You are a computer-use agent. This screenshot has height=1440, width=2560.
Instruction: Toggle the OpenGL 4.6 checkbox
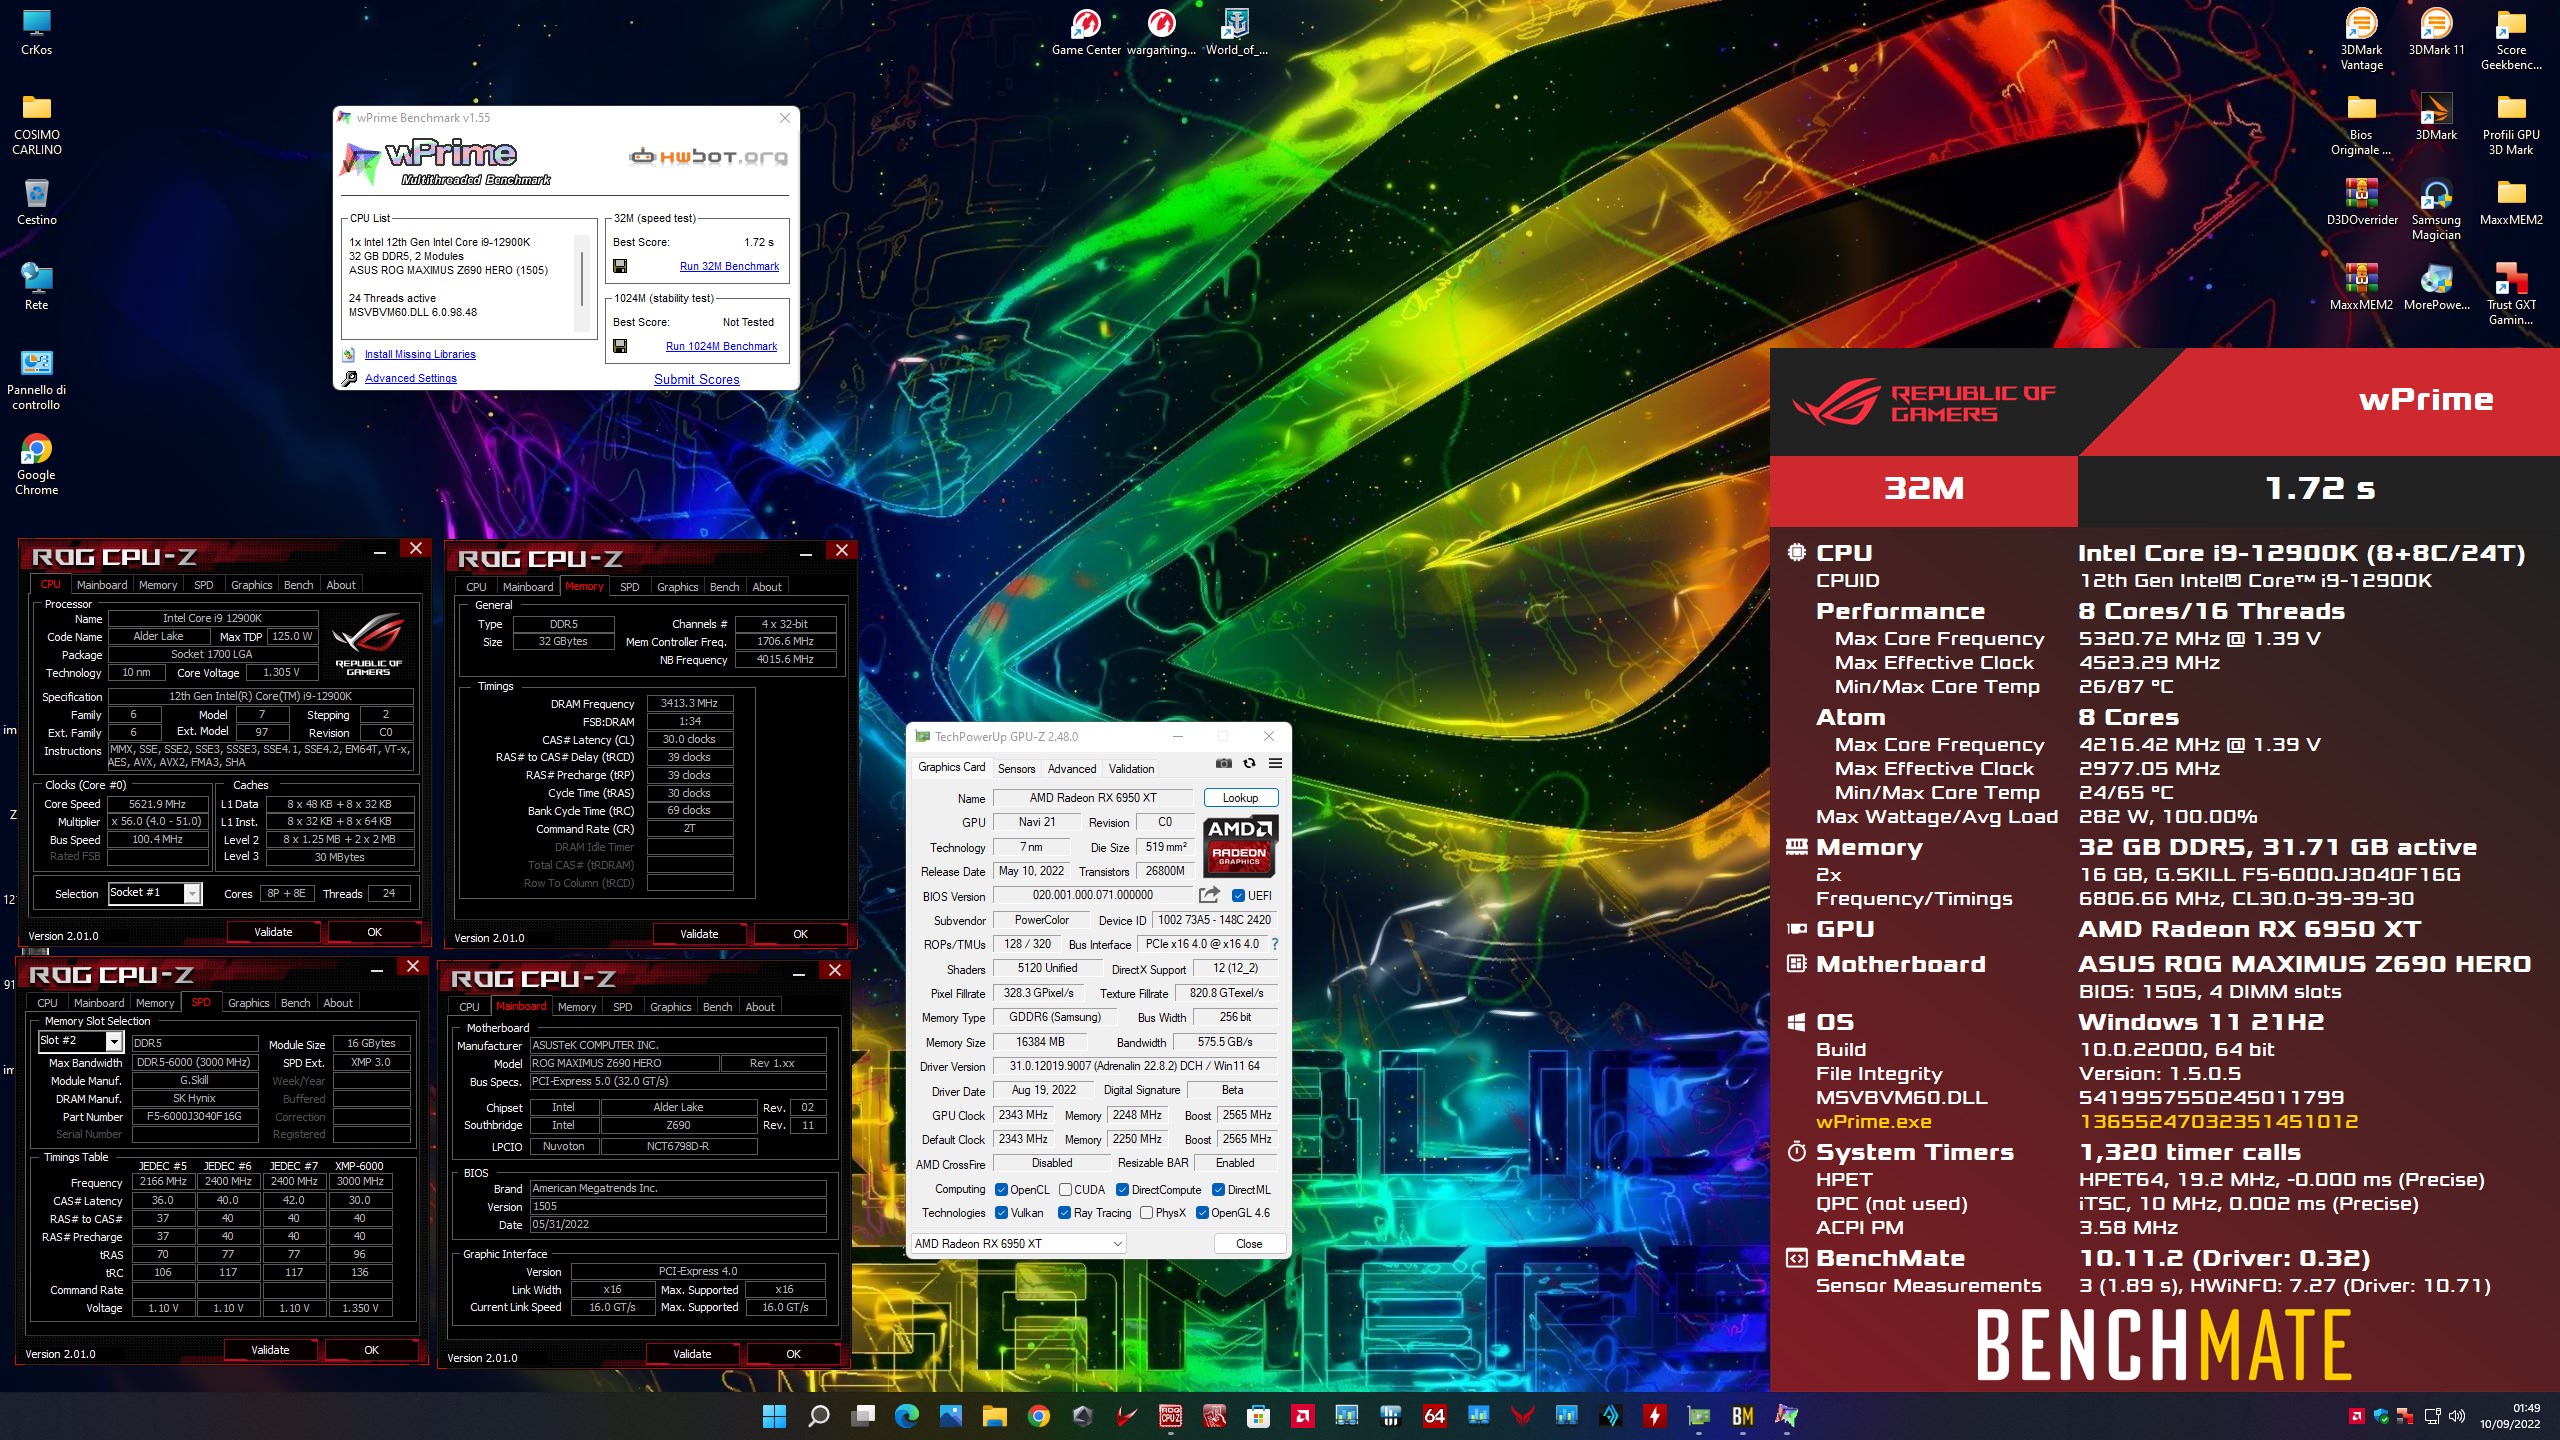(1202, 1213)
